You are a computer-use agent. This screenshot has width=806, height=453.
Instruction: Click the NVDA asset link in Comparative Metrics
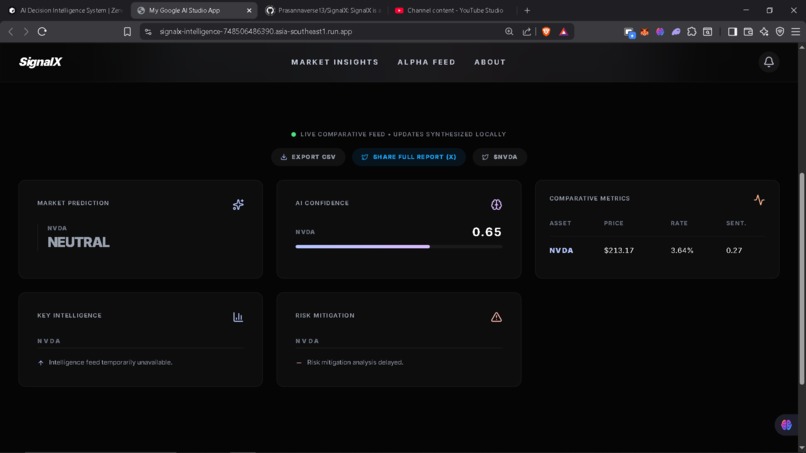561,250
